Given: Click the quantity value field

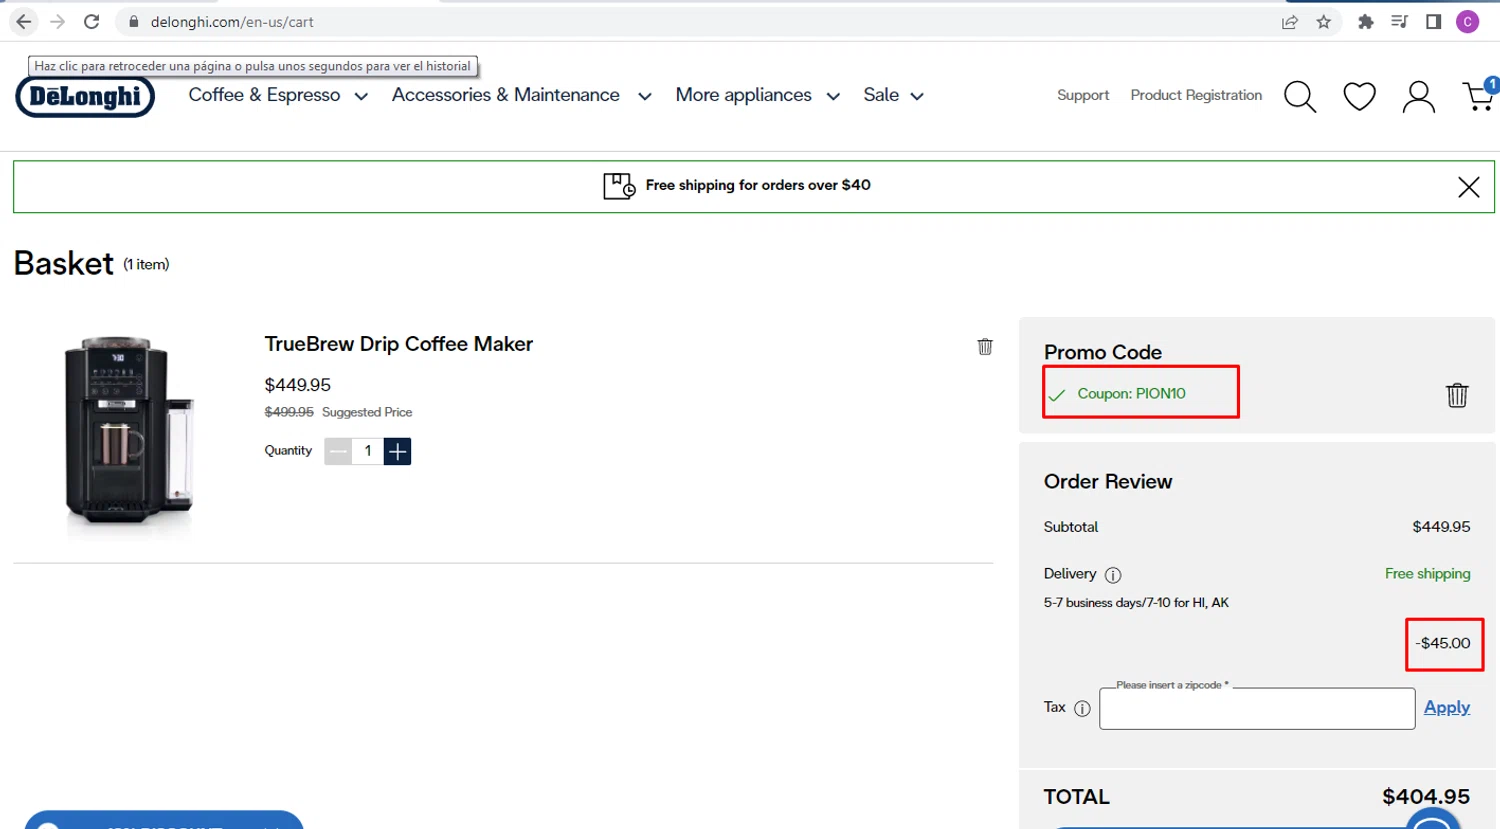Looking at the screenshot, I should click(x=368, y=451).
